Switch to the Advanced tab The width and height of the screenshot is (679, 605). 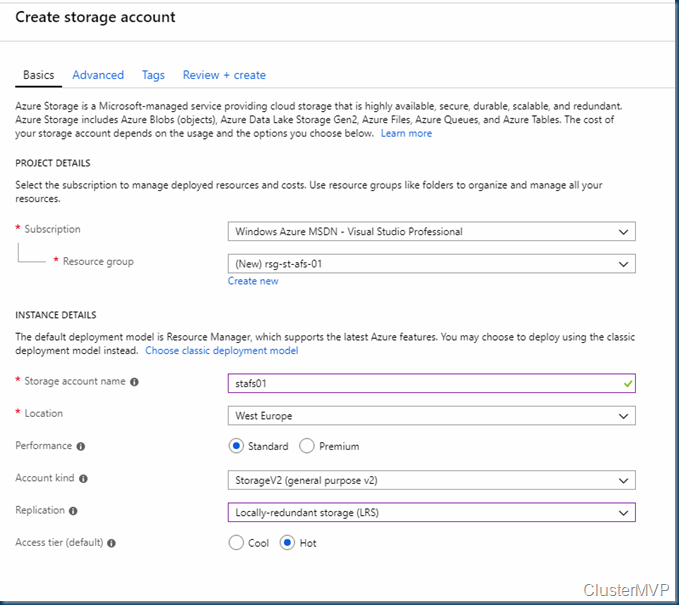point(98,75)
